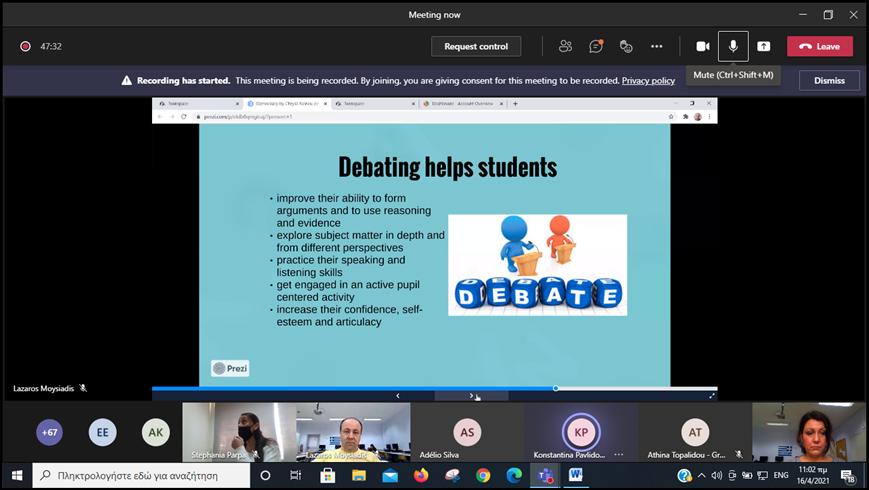
Task: Select Stephania Parpa's video tile
Action: pos(239,432)
